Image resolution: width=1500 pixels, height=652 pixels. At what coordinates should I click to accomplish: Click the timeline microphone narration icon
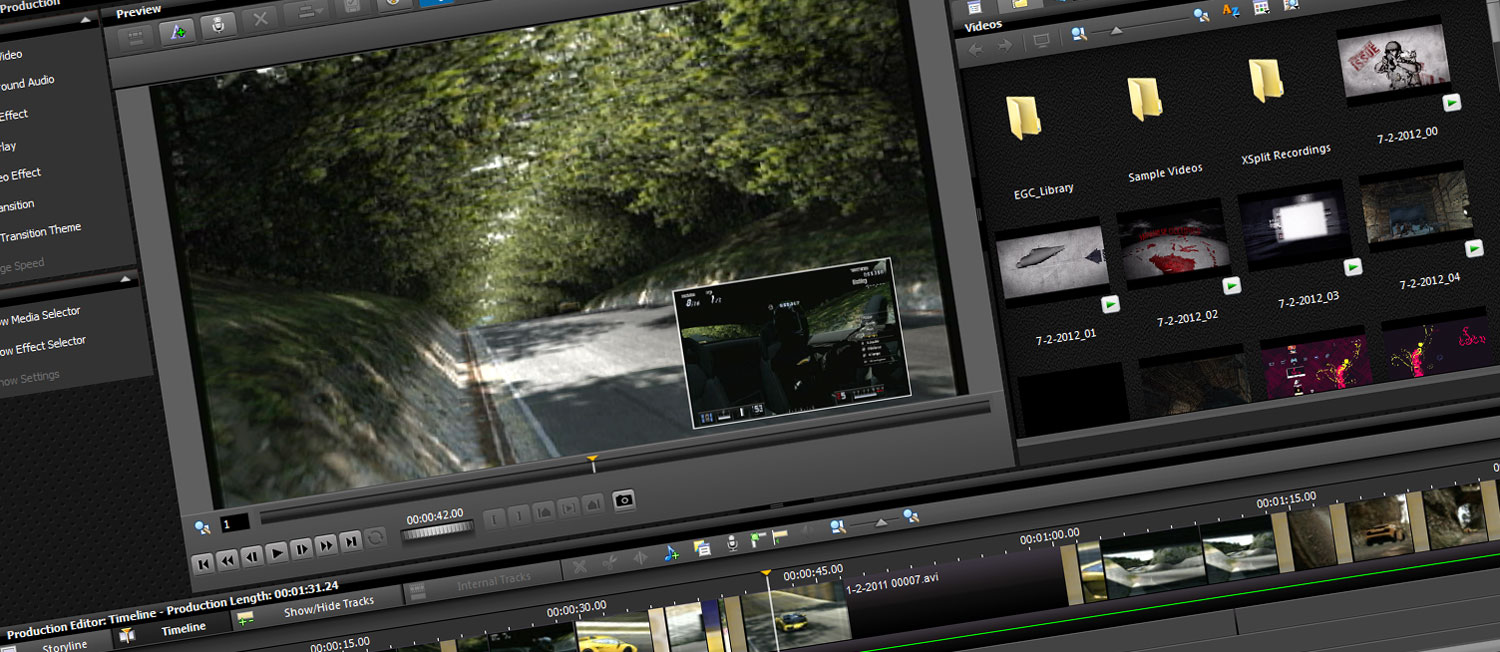731,542
